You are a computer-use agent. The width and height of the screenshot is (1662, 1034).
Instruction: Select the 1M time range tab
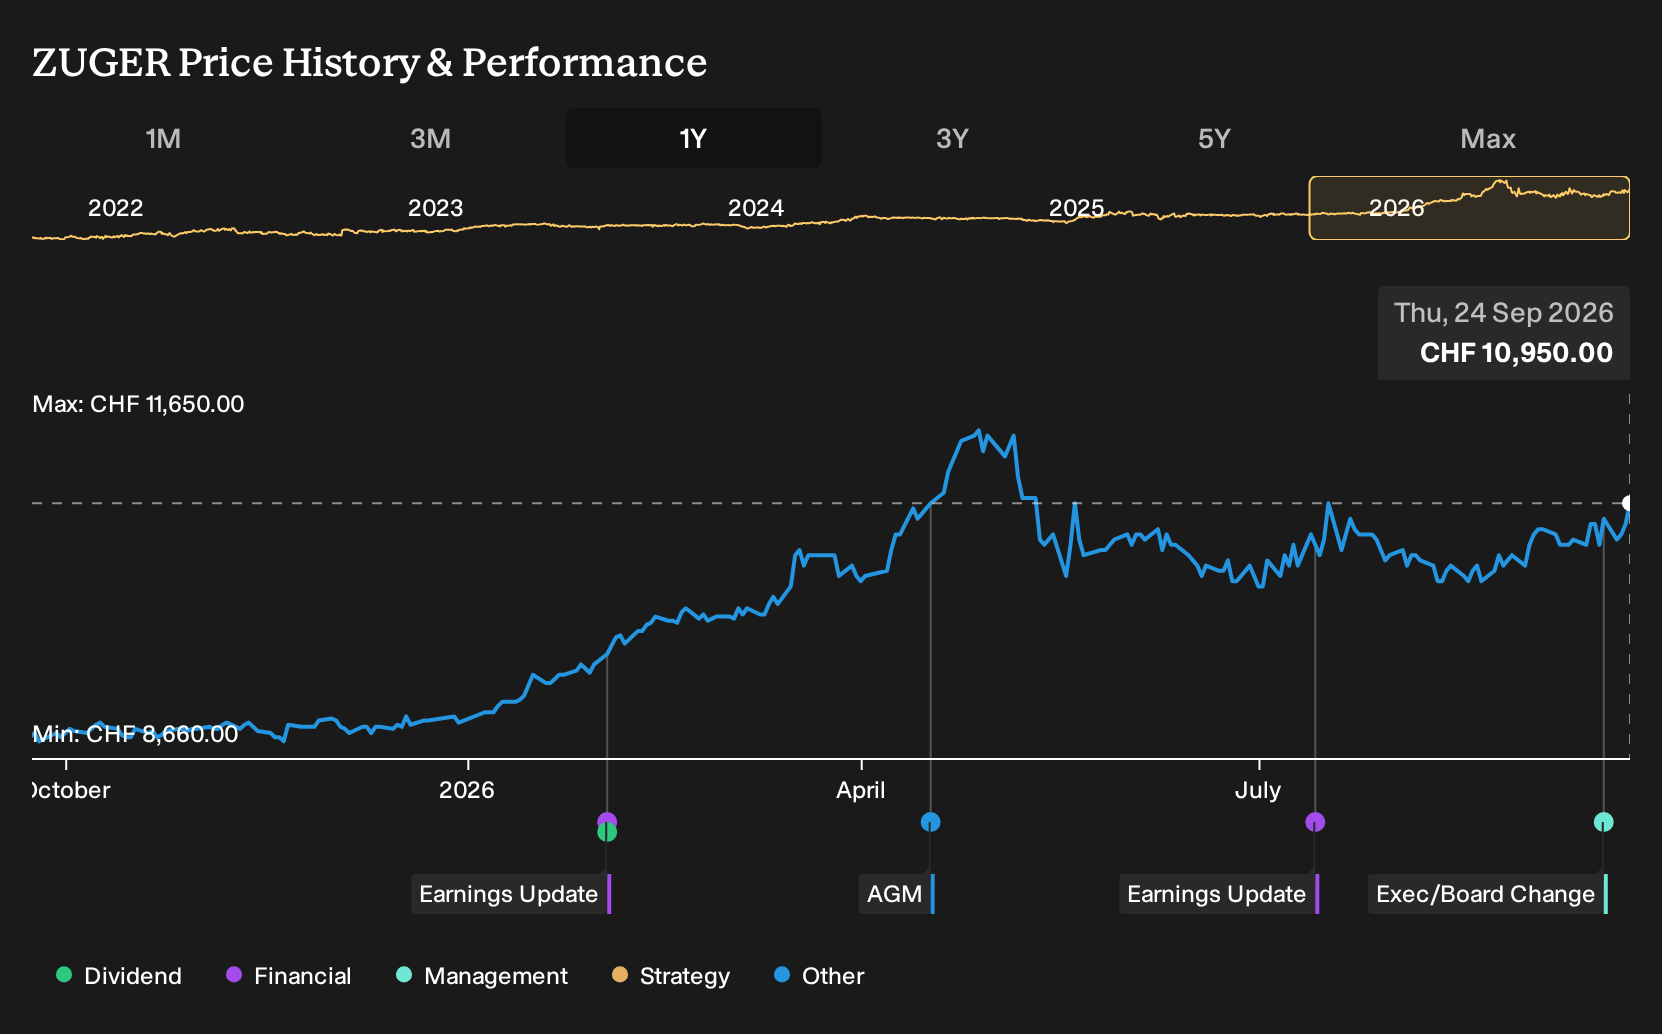click(x=163, y=138)
